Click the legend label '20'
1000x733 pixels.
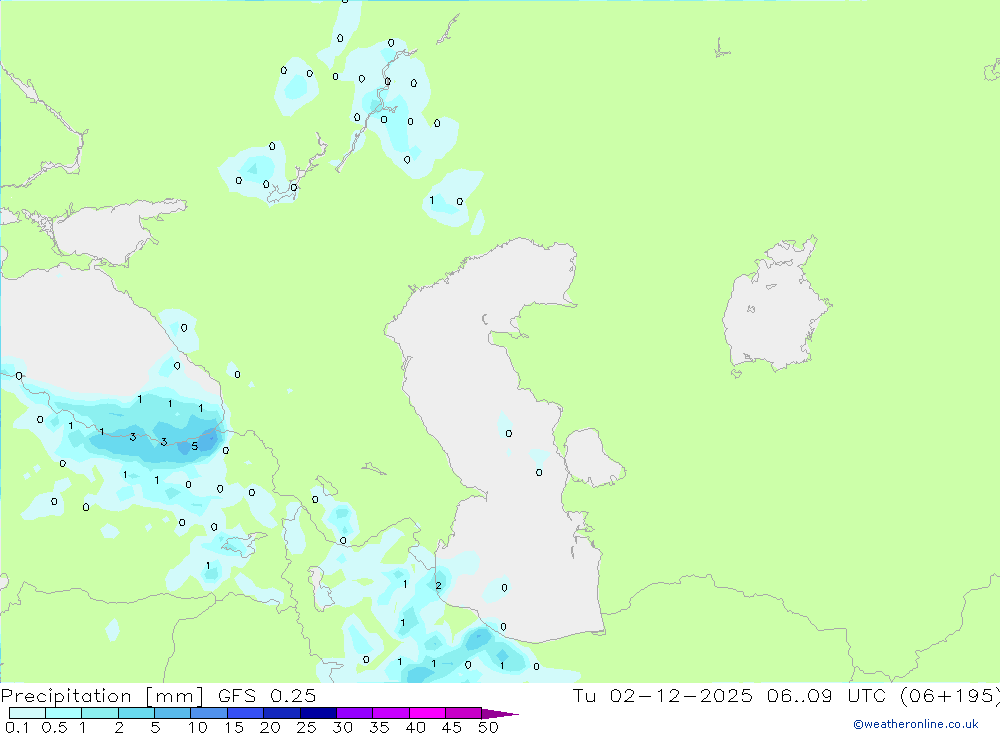[270, 727]
